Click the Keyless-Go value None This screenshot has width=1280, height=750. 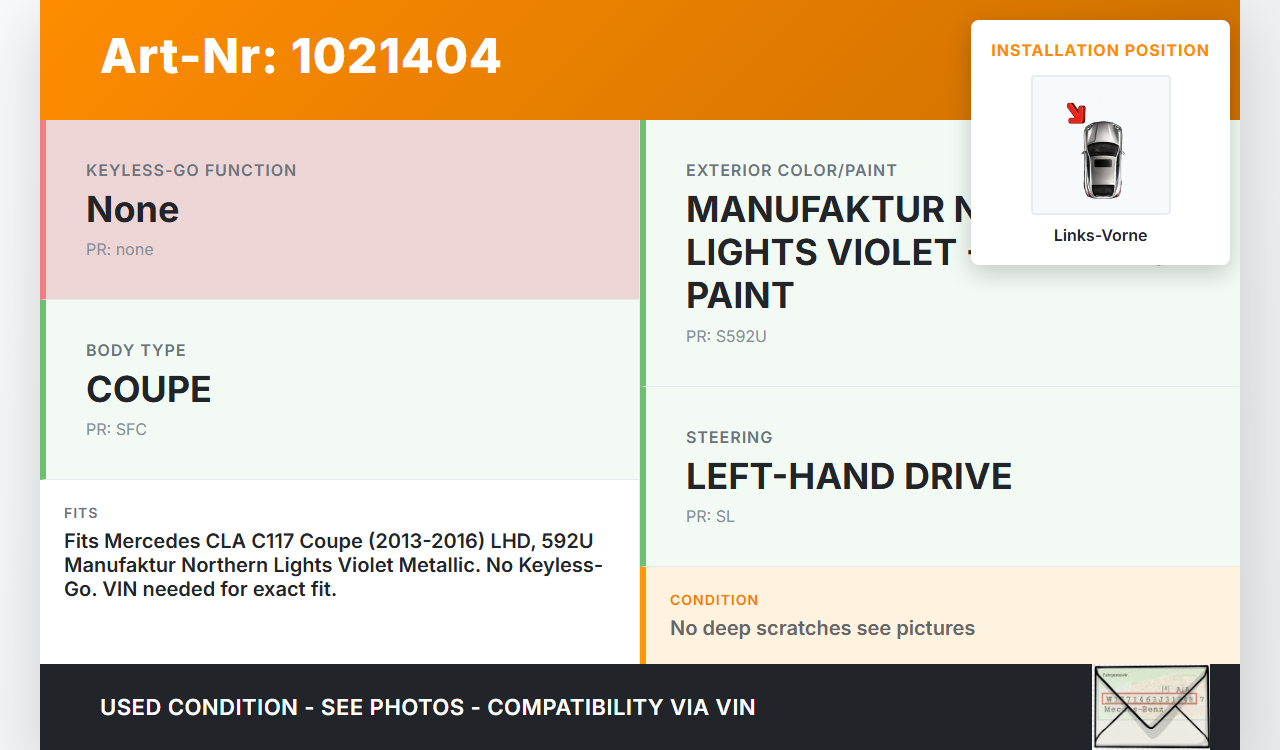[x=132, y=210]
